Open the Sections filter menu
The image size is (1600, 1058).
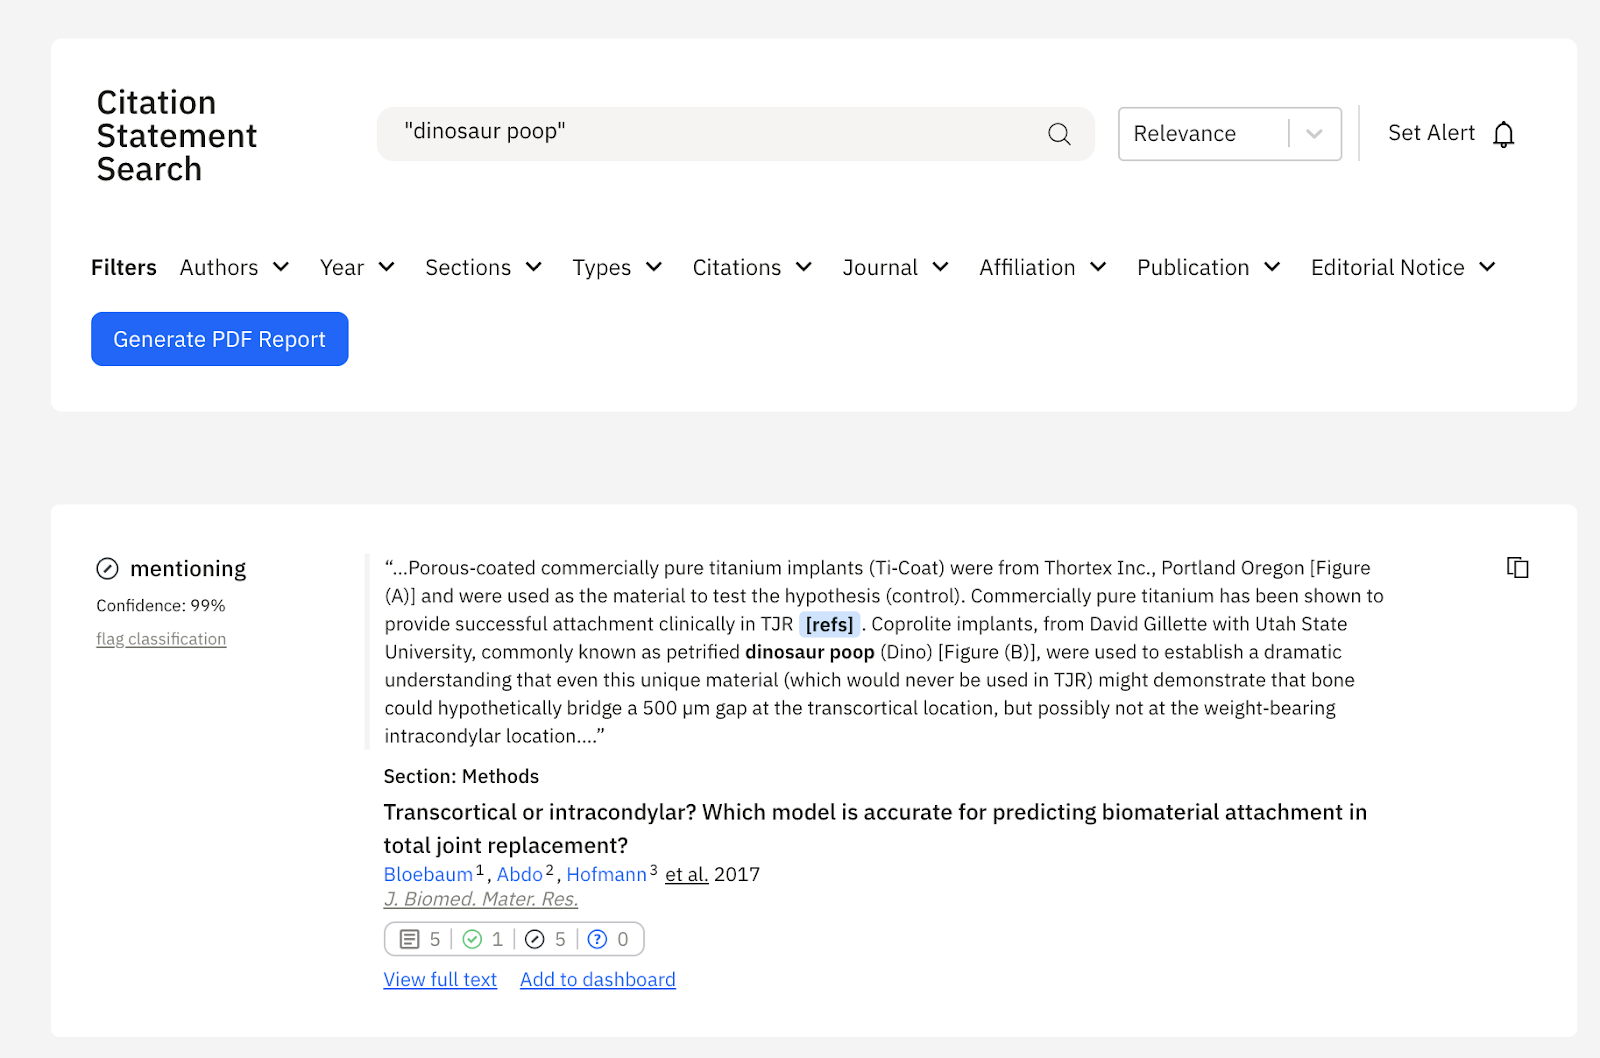pyautogui.click(x=483, y=268)
